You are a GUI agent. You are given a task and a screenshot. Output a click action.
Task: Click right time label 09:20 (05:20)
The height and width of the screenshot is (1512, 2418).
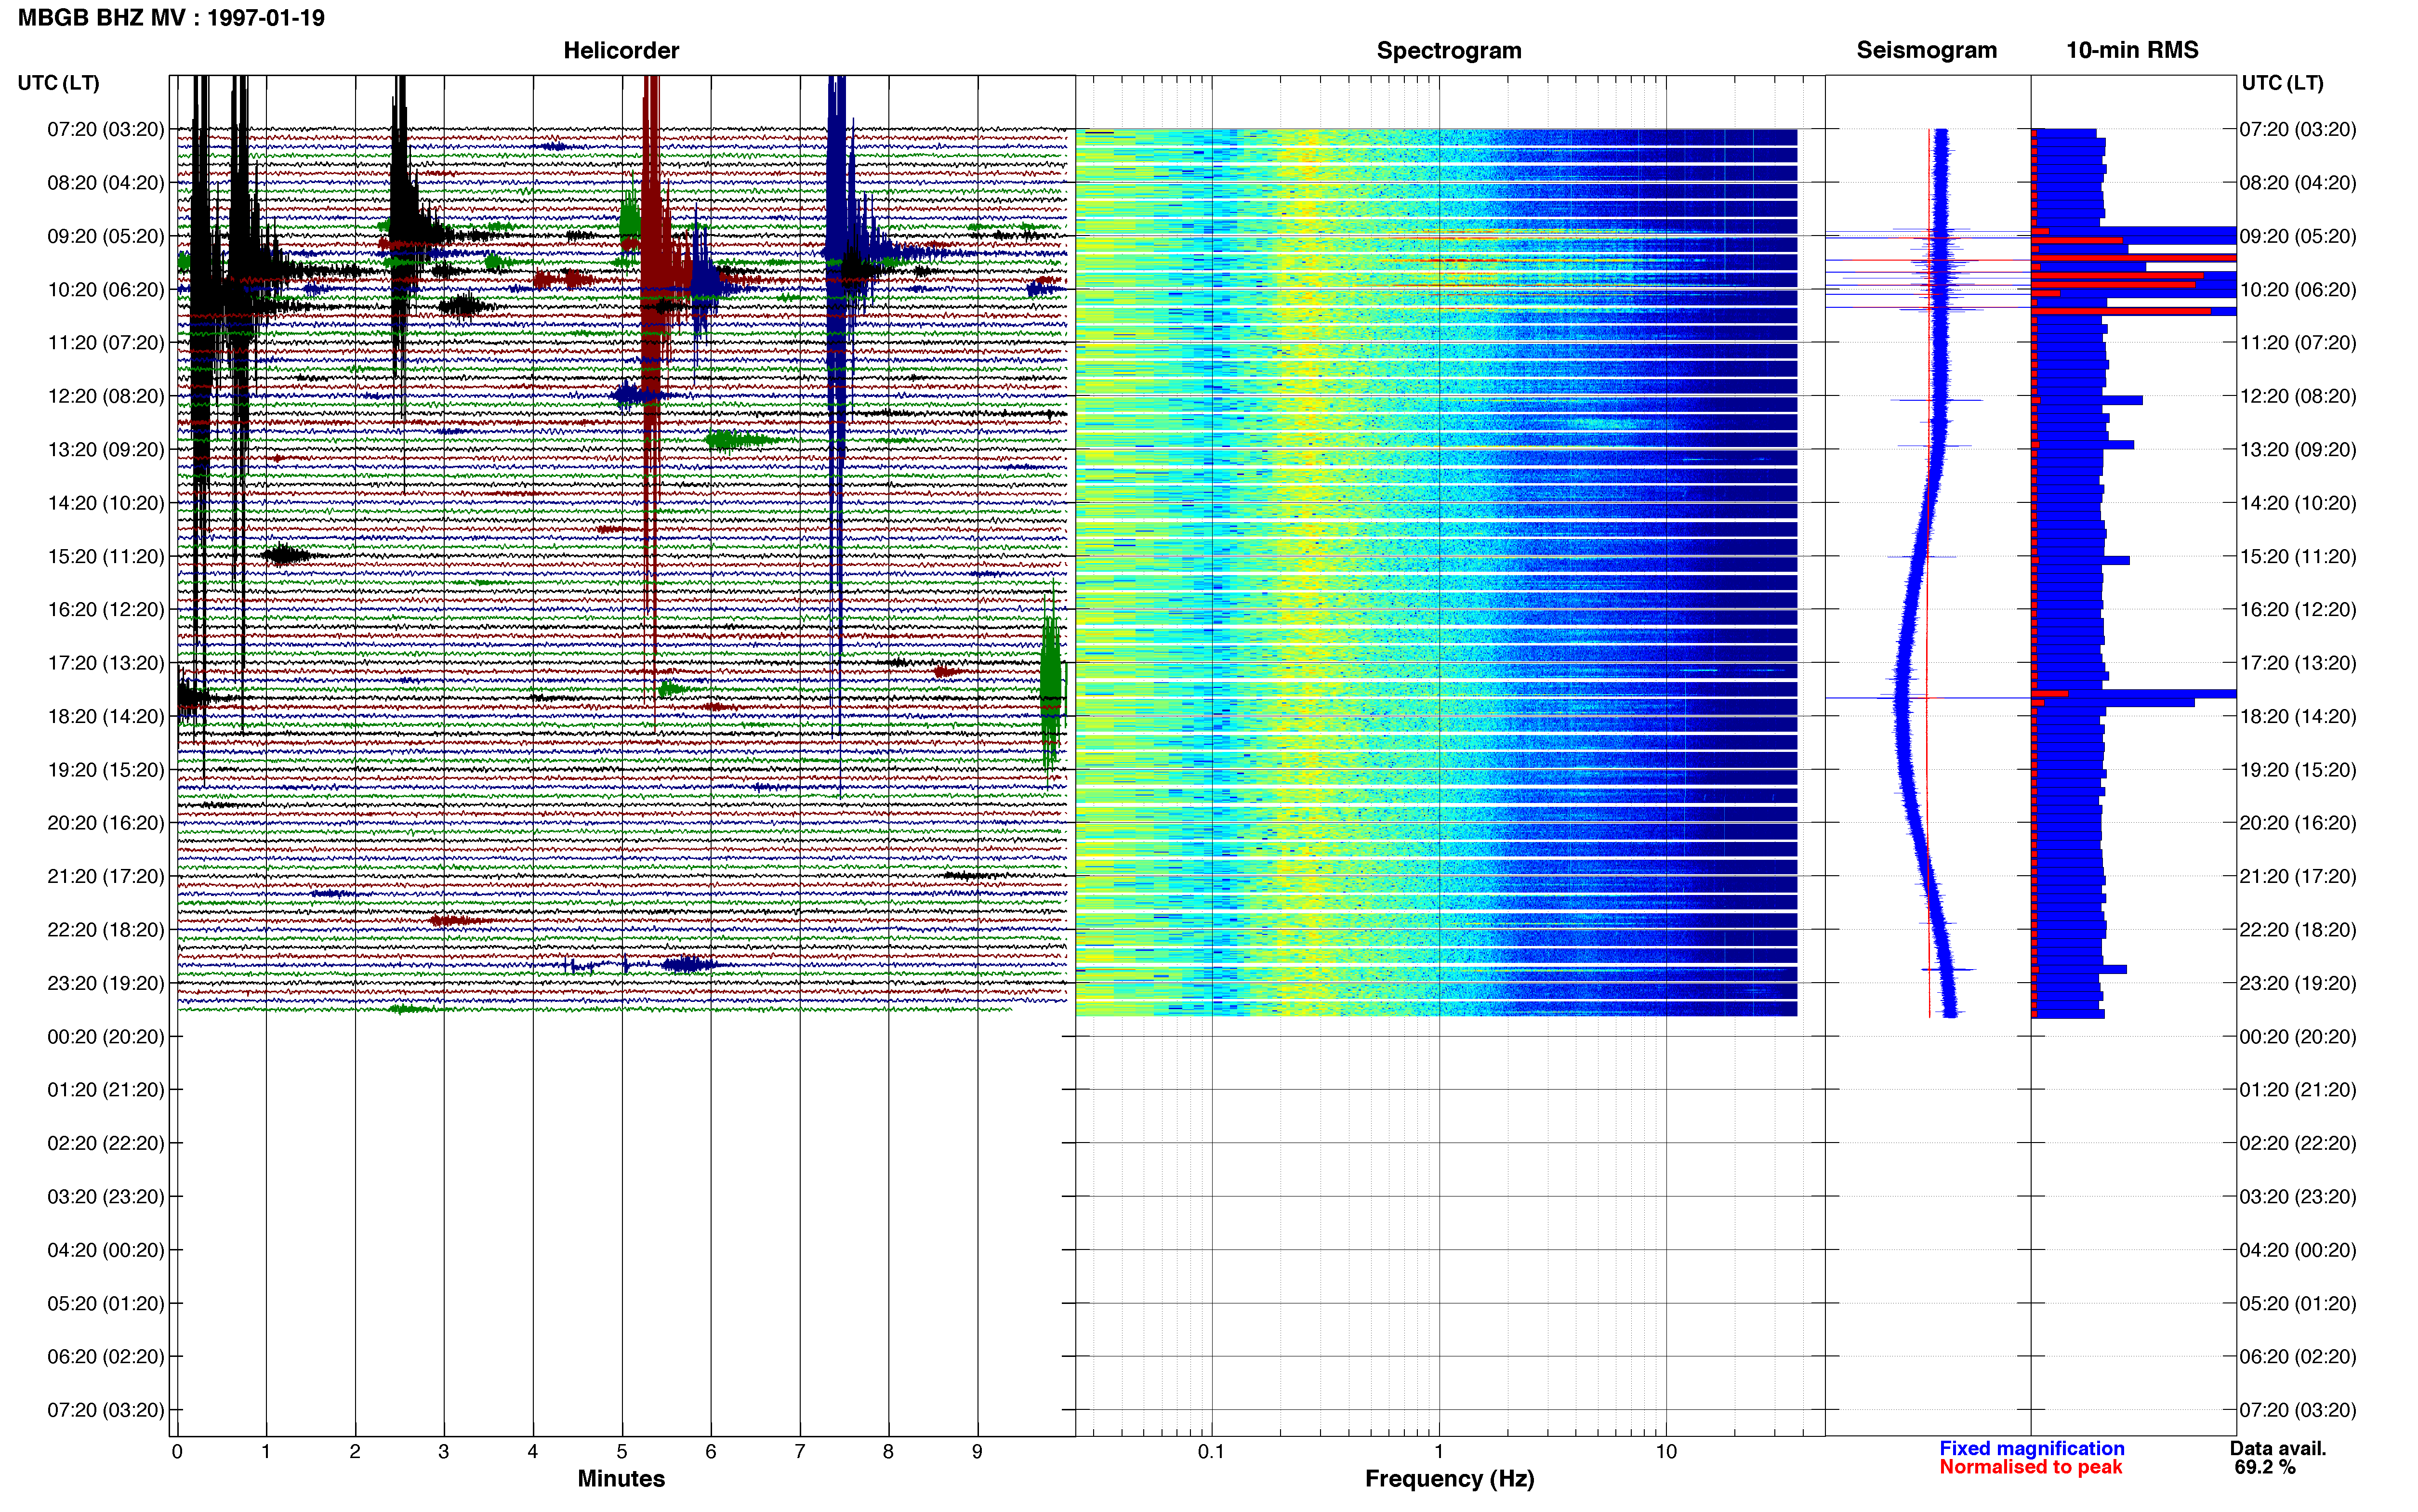2298,236
